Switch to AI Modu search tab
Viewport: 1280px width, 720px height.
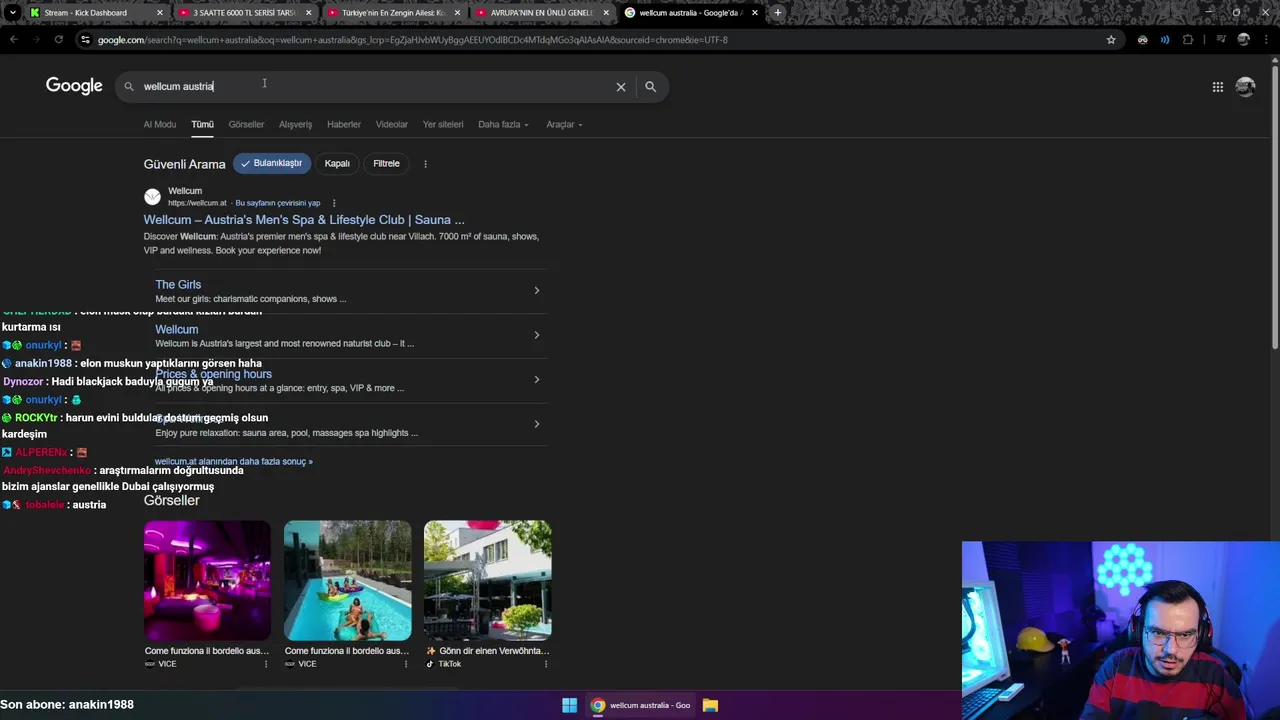pos(160,125)
